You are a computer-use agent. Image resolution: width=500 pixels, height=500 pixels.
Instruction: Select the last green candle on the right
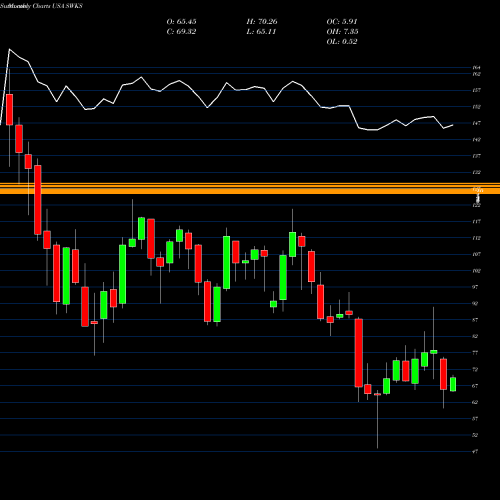tap(453, 384)
